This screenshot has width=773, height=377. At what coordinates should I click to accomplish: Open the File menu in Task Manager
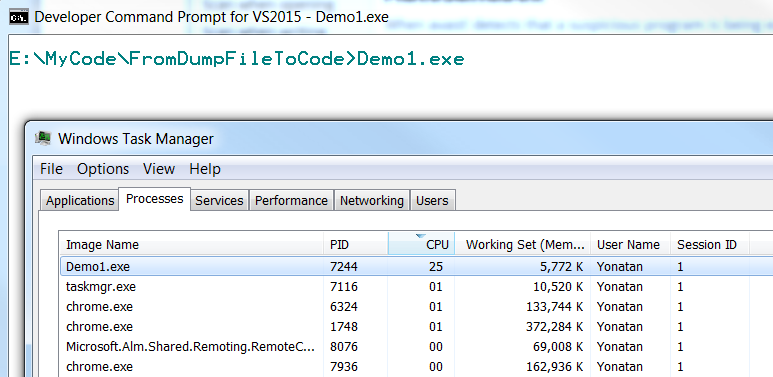tap(51, 169)
